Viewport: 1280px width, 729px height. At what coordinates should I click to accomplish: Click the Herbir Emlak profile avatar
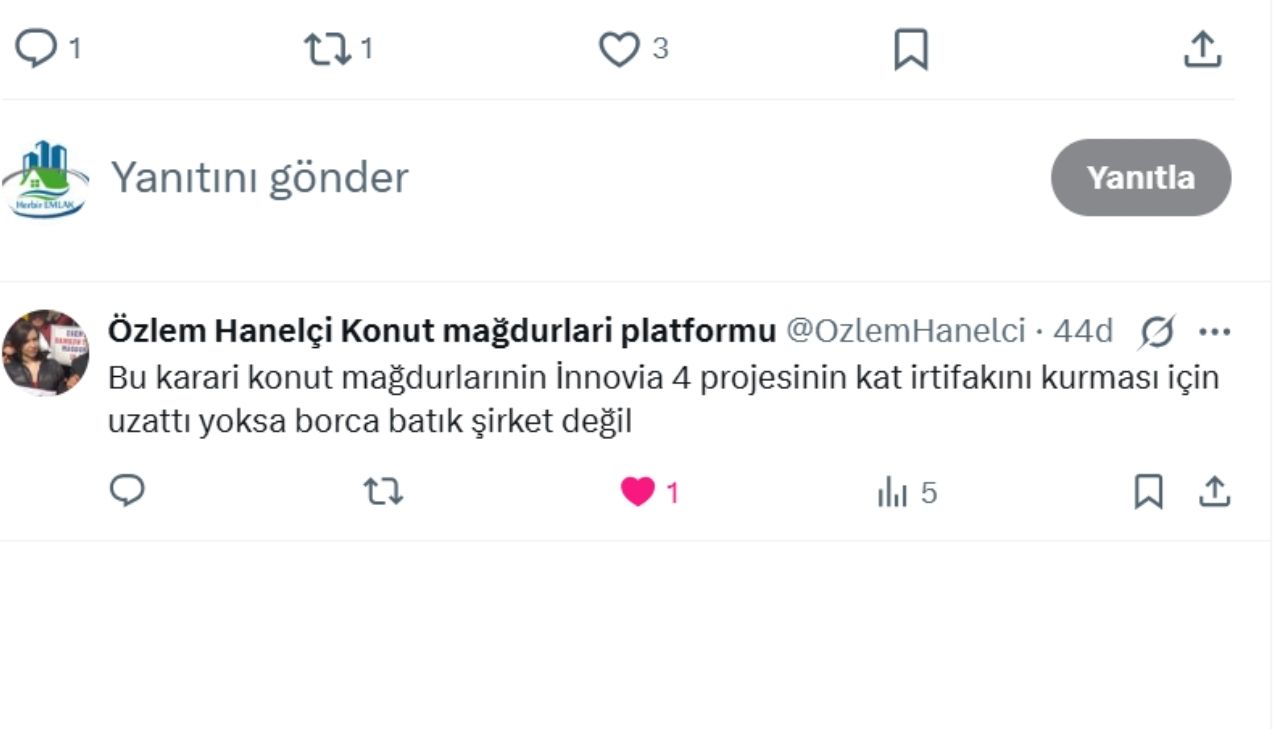click(x=46, y=179)
